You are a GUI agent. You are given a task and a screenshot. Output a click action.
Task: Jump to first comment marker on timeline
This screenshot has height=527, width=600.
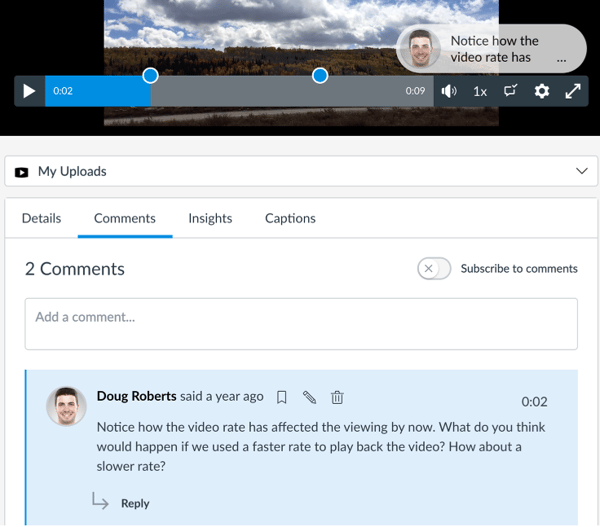[x=150, y=75]
